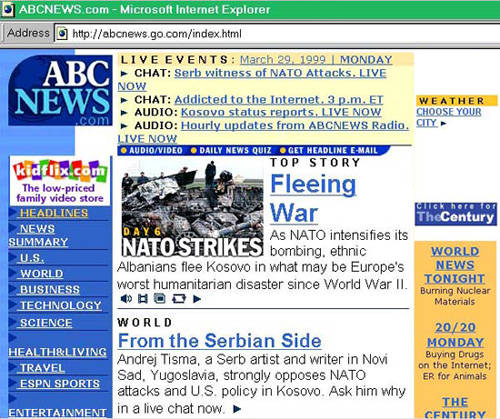Viewport: 500px width, 419px height.
Task: Open the HEALTH&LIVING section
Action: (x=58, y=352)
